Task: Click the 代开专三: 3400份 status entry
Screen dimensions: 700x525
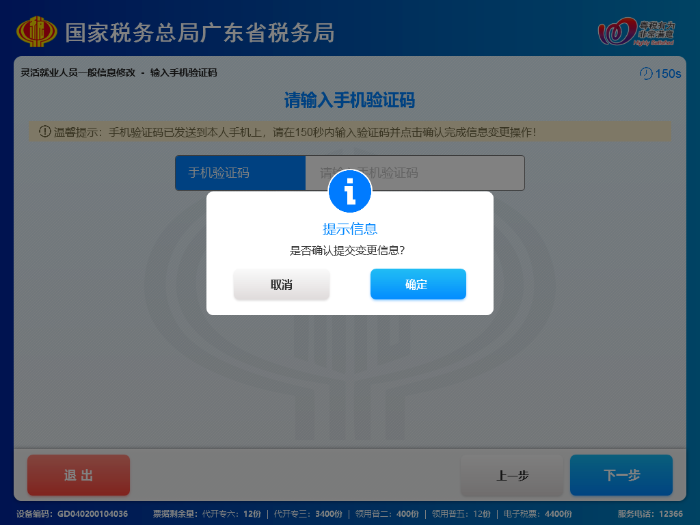Action: tap(308, 514)
